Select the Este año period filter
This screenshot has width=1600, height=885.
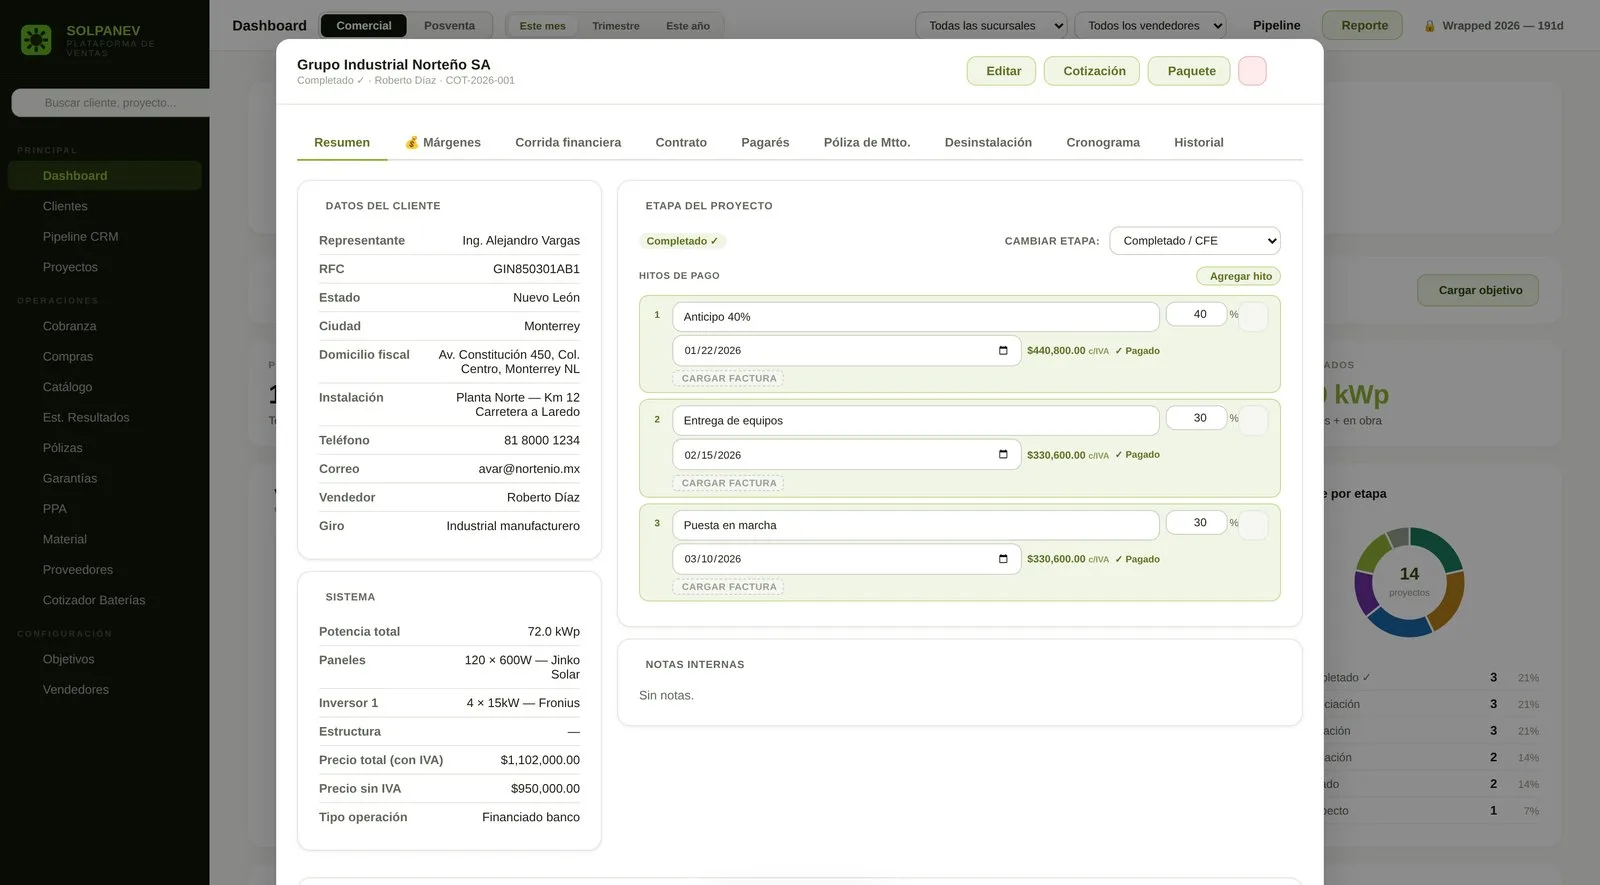(x=688, y=26)
